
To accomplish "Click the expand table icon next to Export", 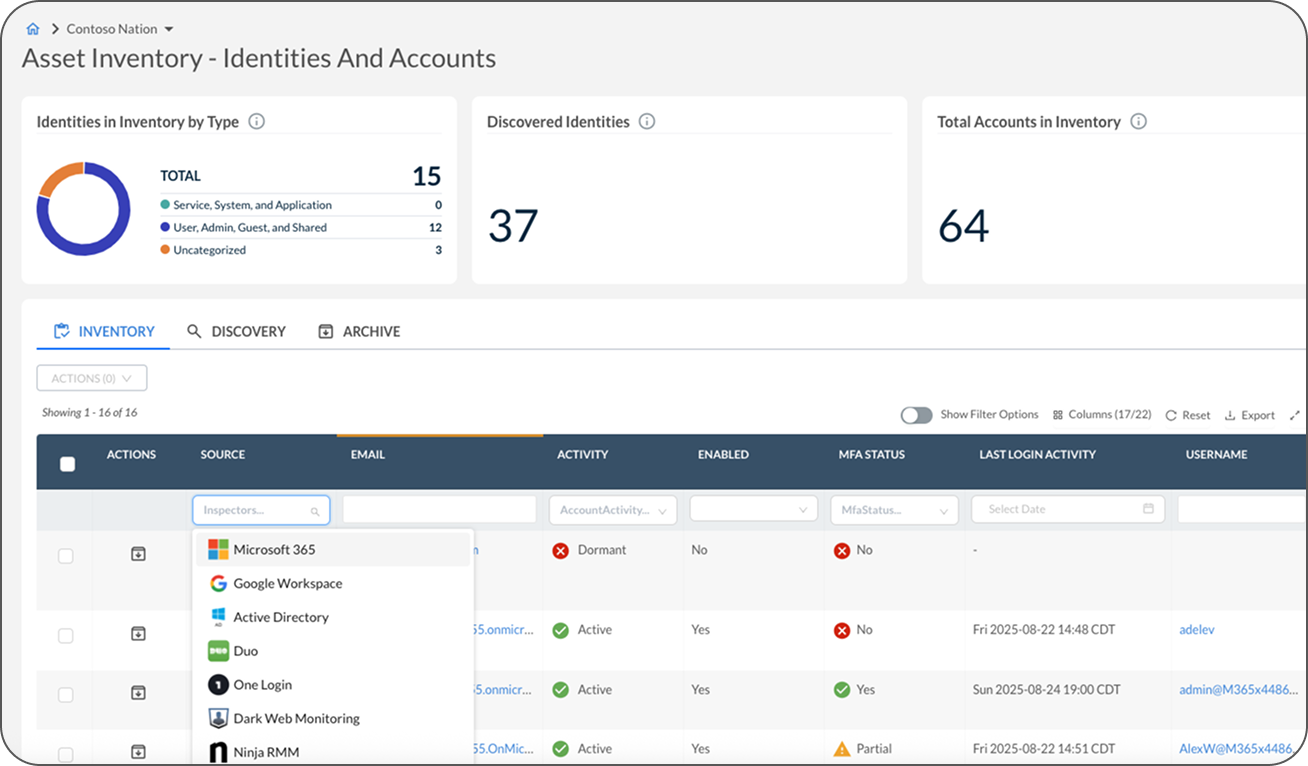I will pyautogui.click(x=1294, y=415).
